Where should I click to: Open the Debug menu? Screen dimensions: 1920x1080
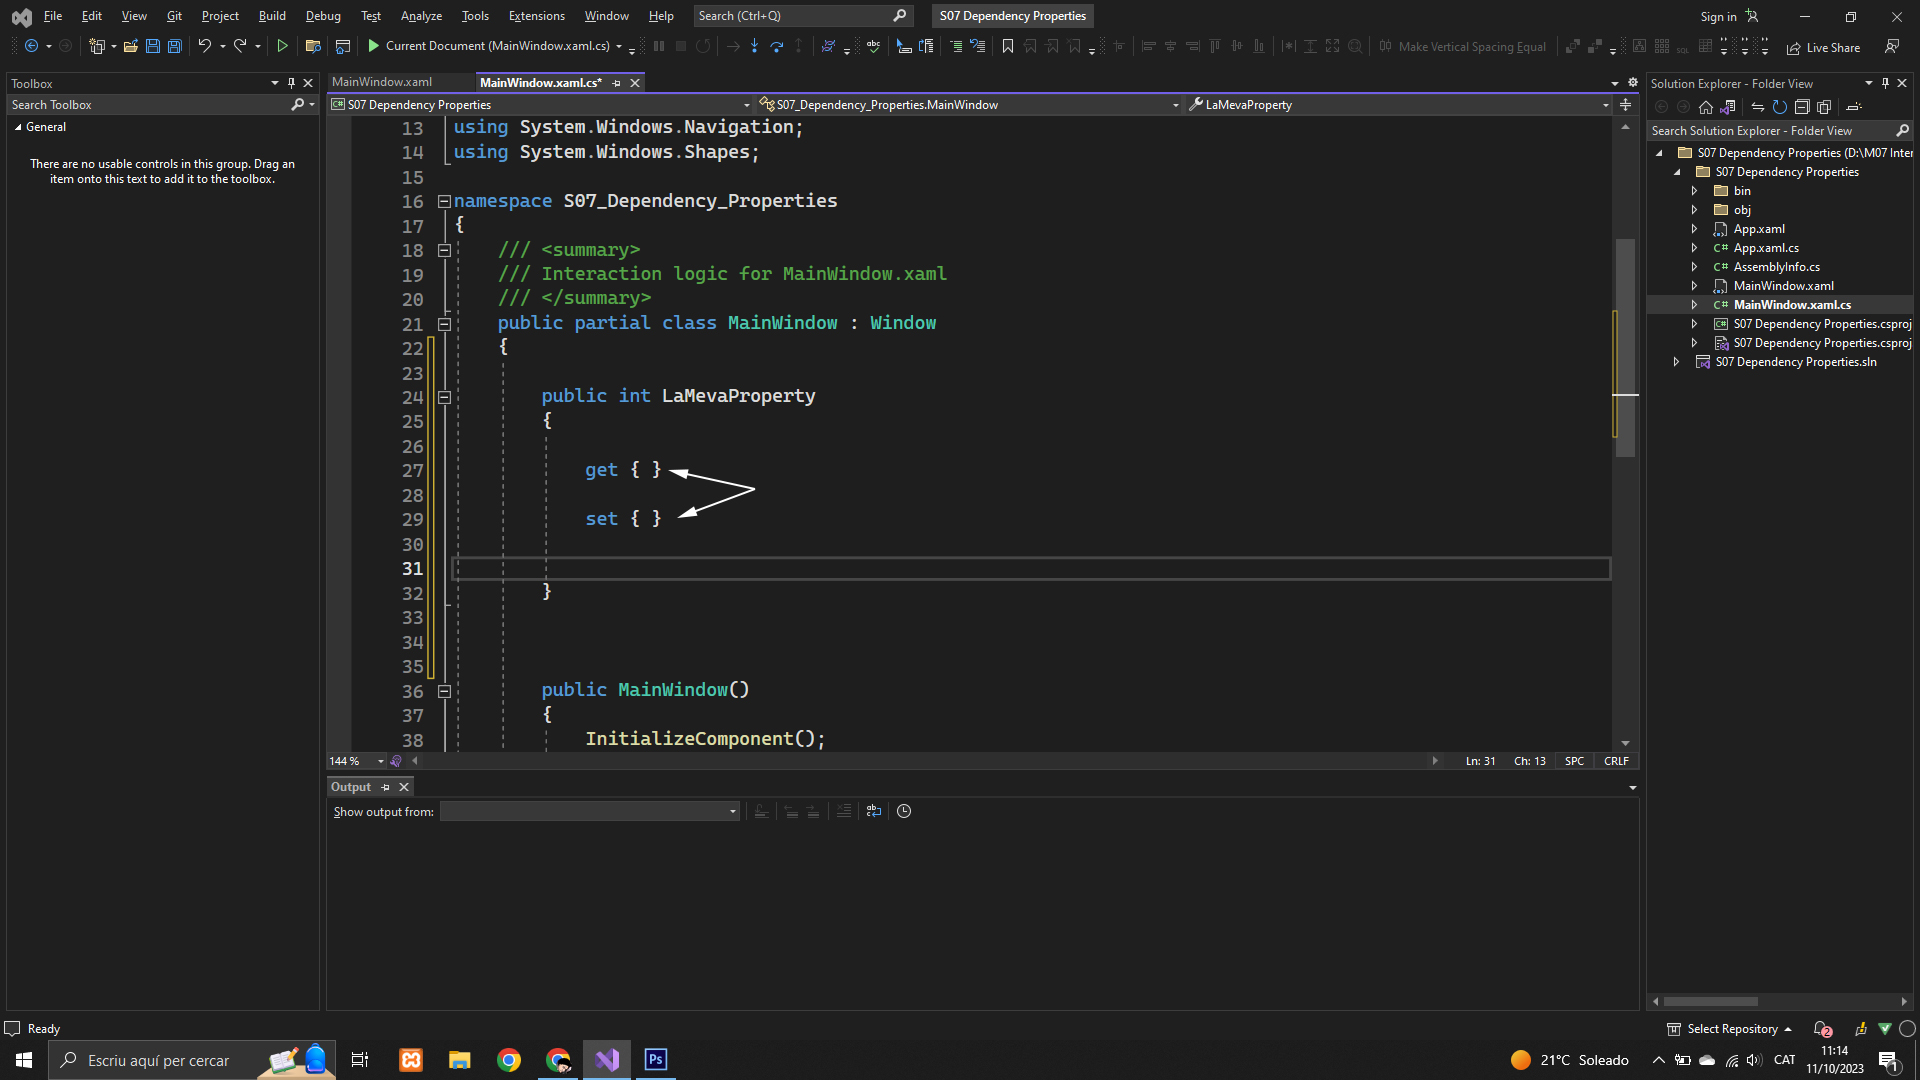click(x=322, y=16)
